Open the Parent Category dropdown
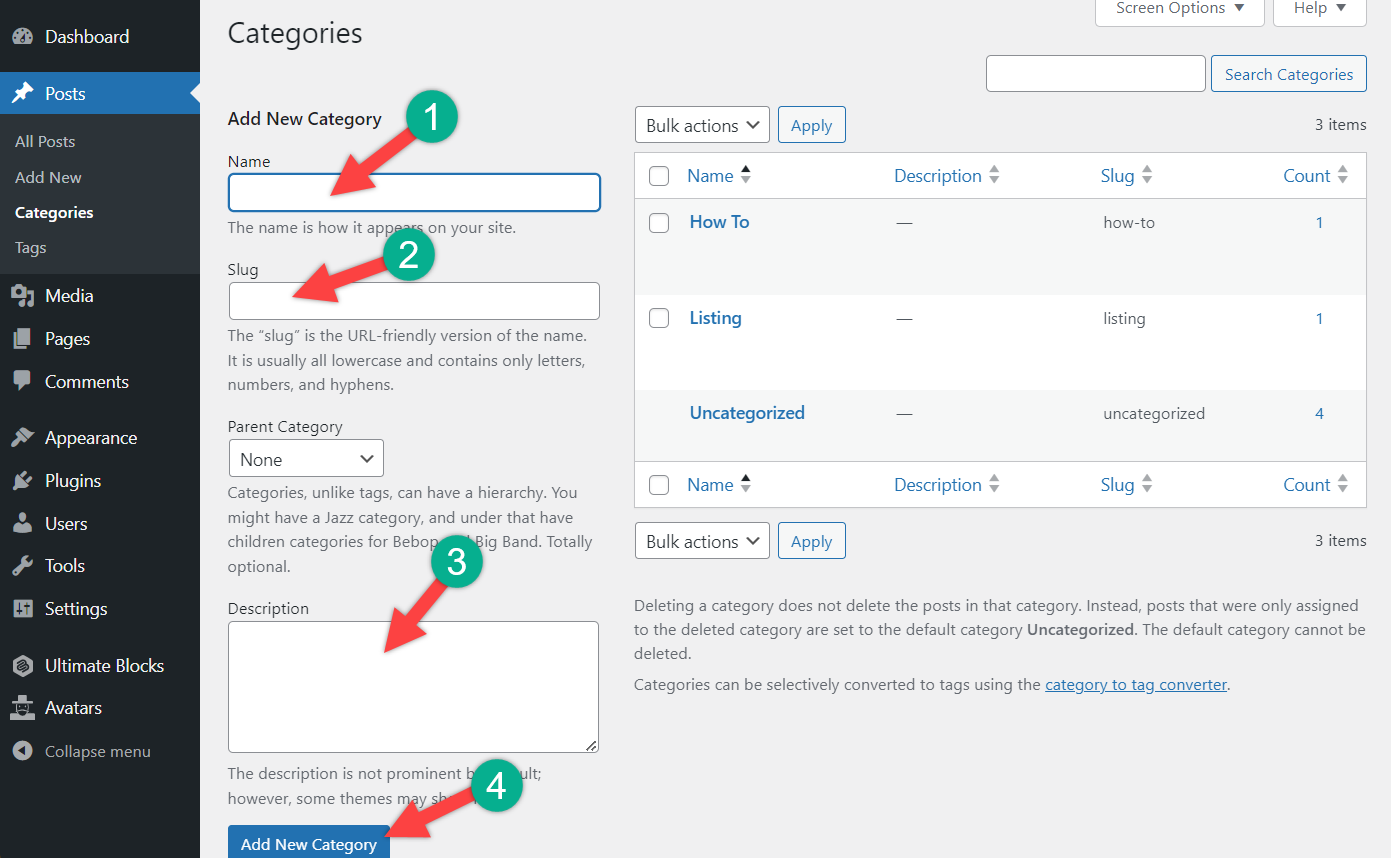 point(306,459)
